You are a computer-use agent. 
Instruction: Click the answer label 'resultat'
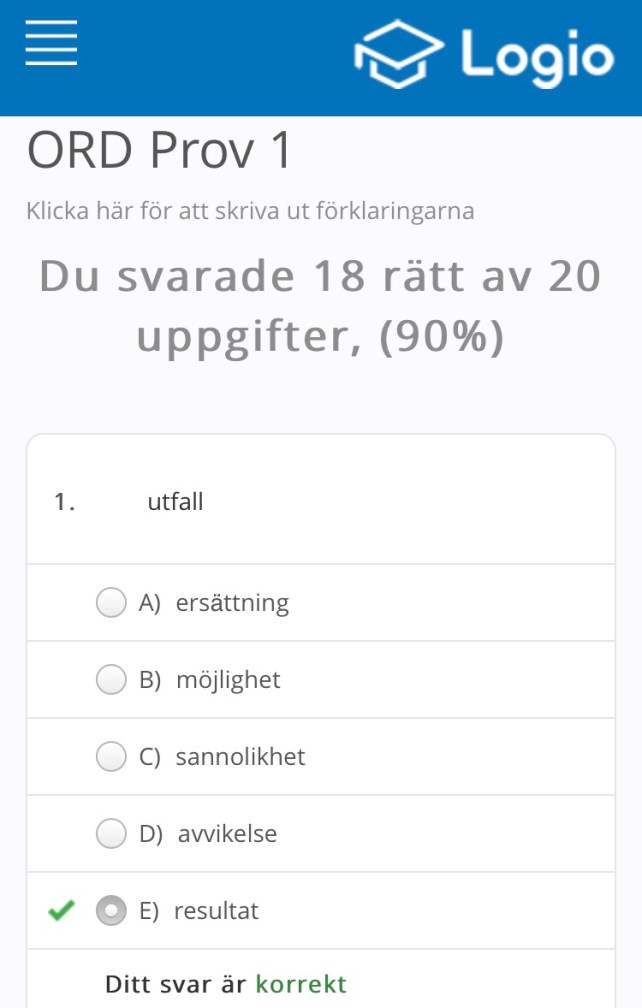pyautogui.click(x=216, y=911)
